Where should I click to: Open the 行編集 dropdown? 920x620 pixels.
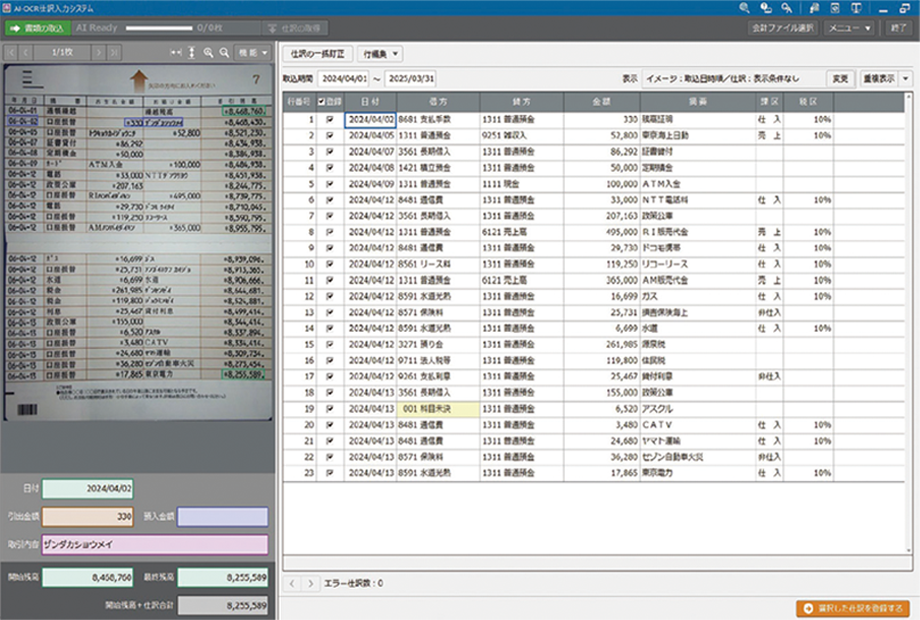[x=380, y=54]
